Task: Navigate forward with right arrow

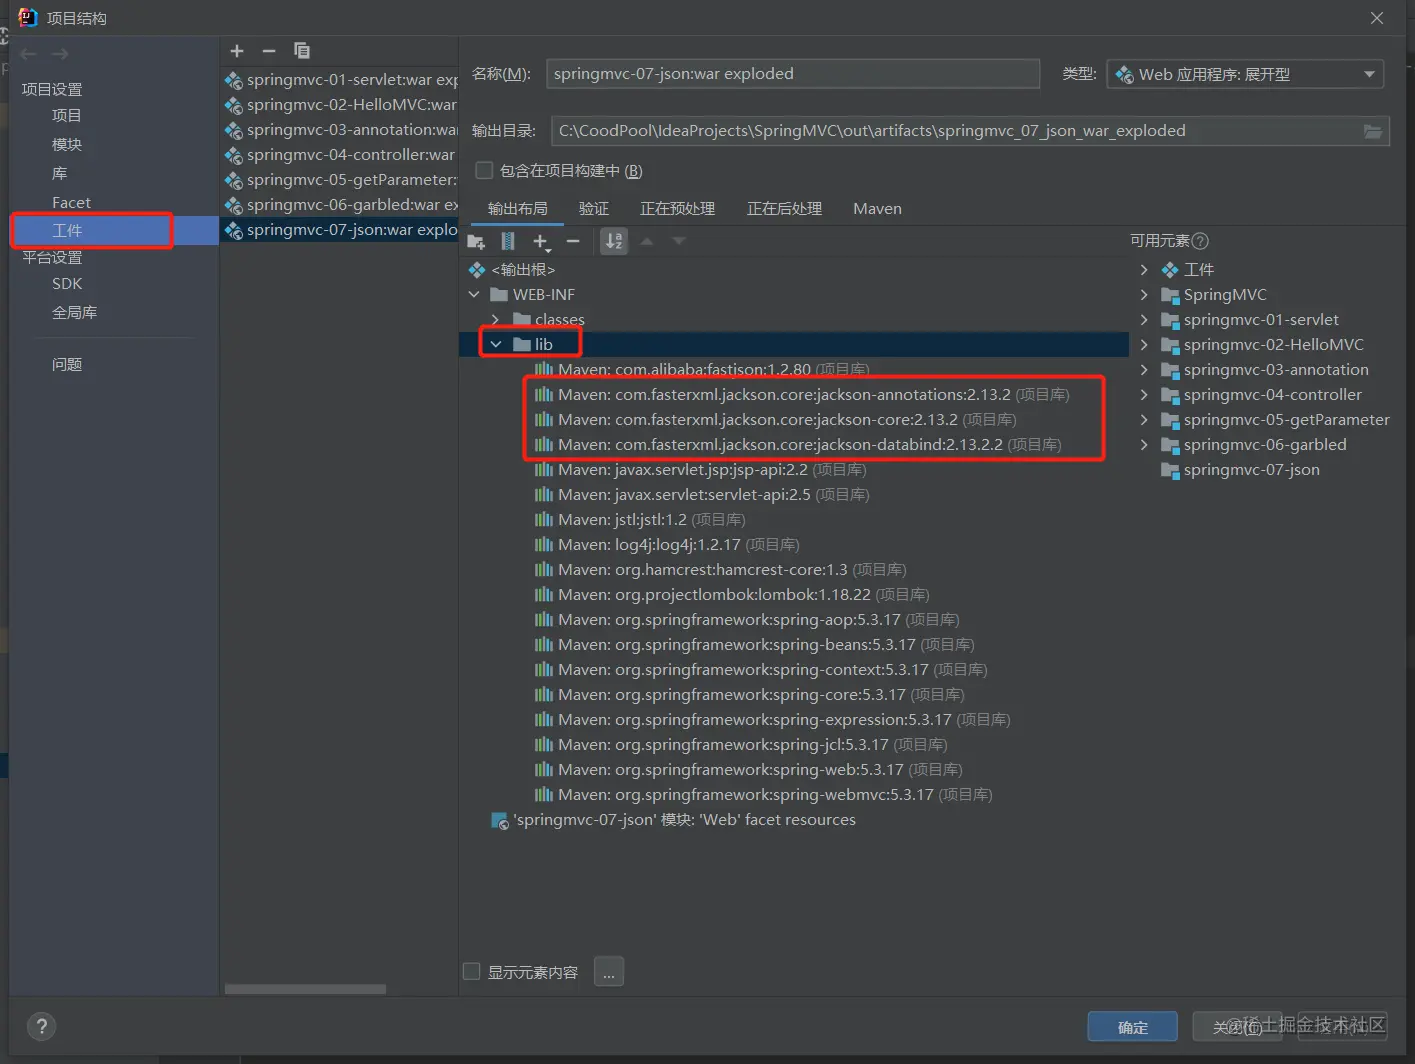Action: (61, 54)
